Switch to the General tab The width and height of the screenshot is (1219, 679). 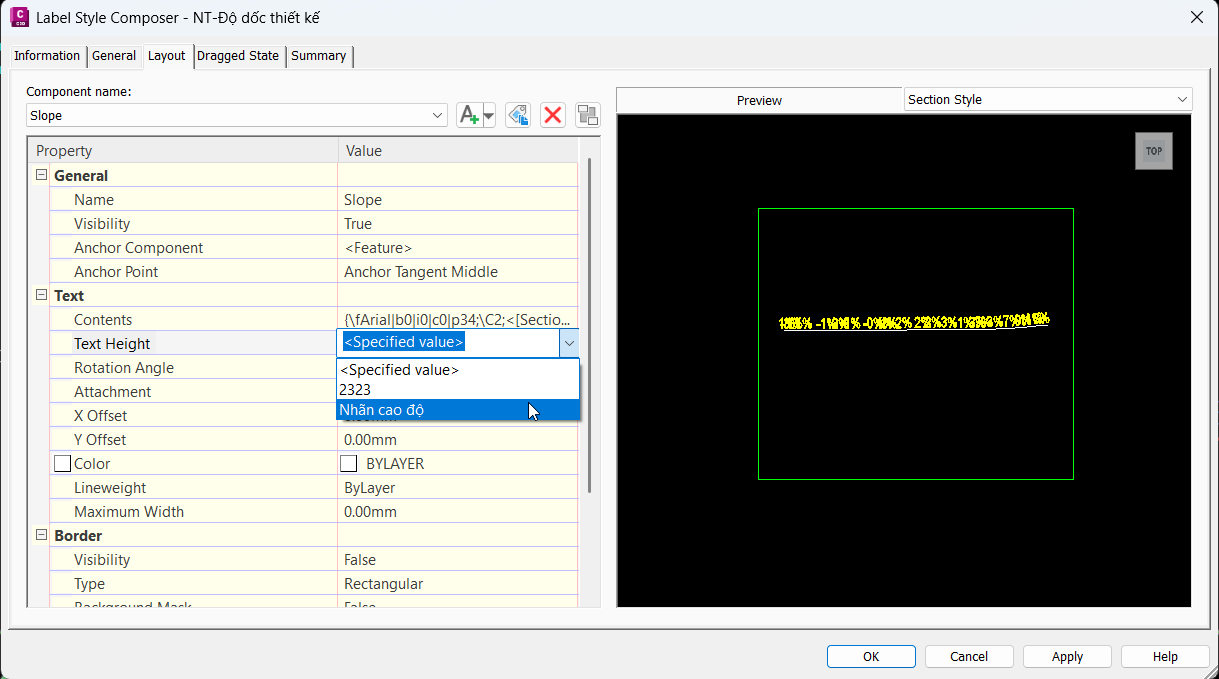(114, 56)
